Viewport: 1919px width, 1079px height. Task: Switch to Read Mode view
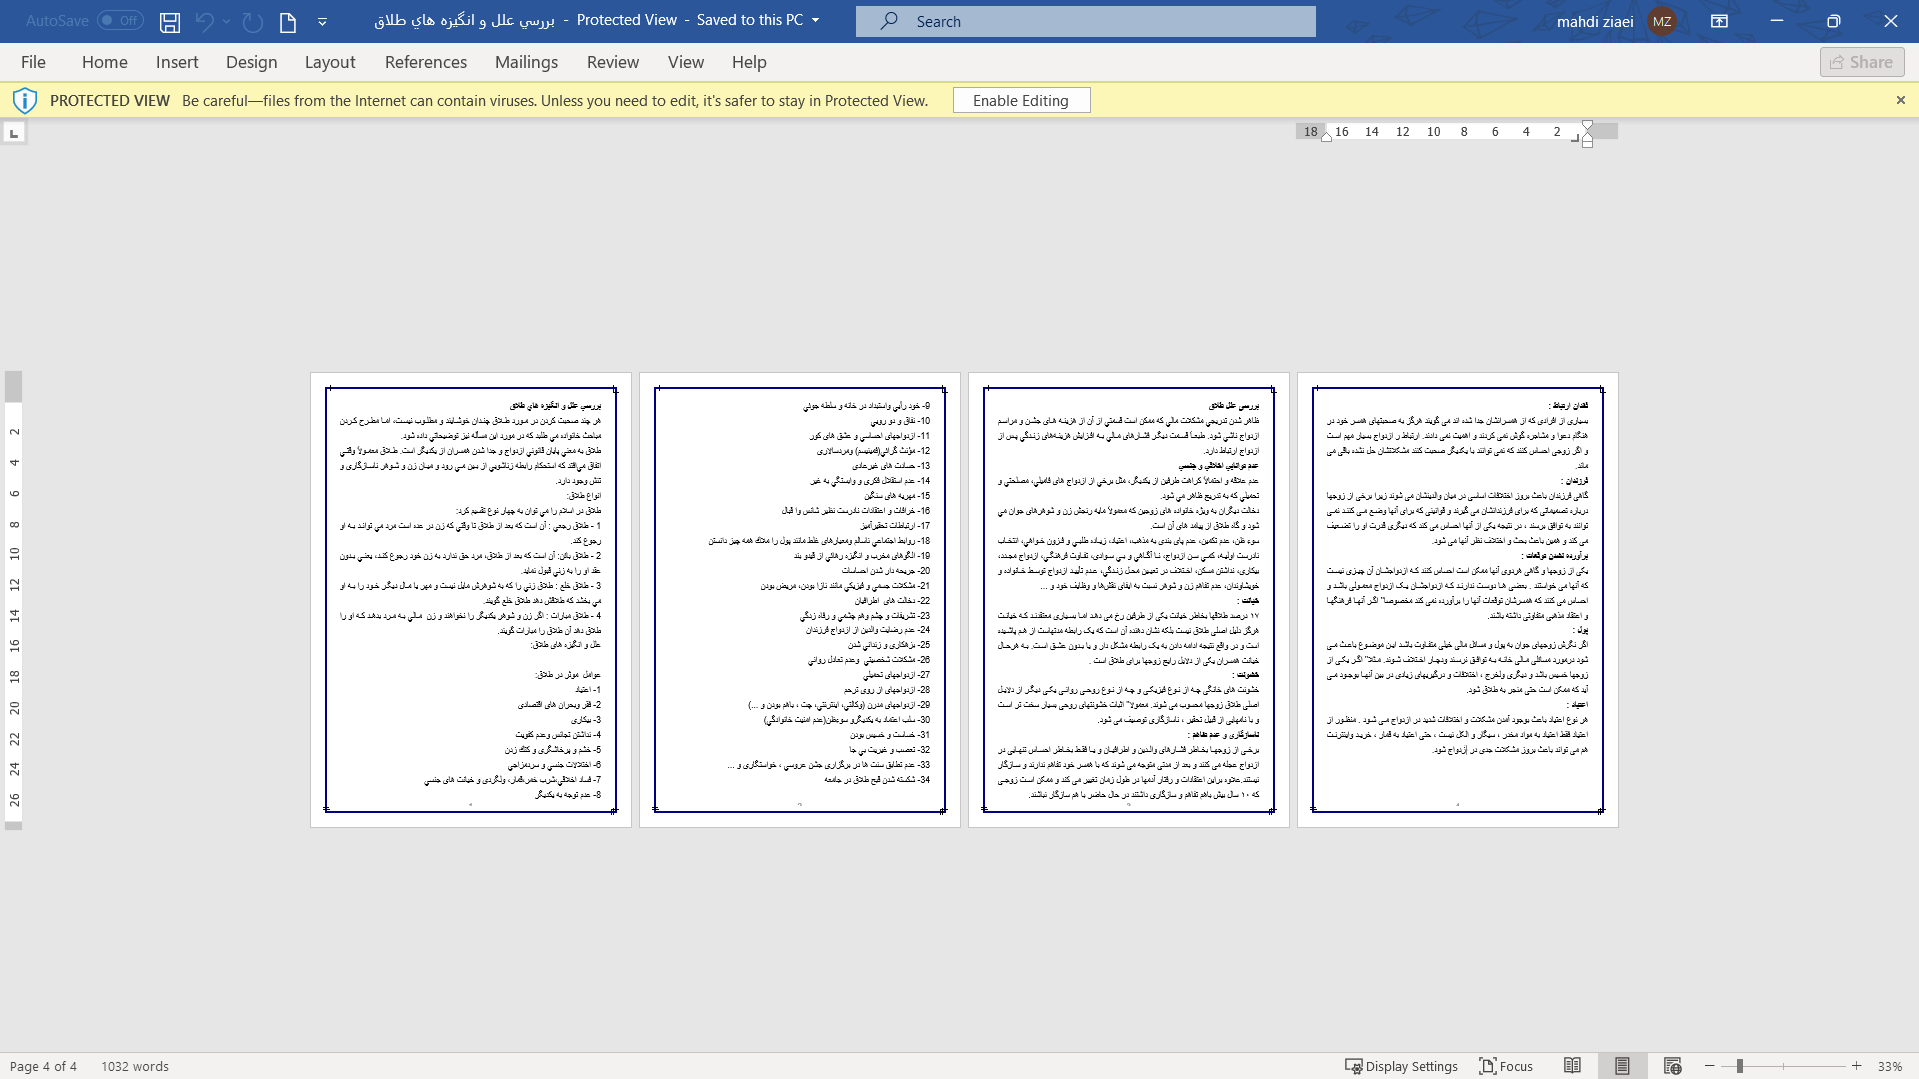[x=1572, y=1066]
